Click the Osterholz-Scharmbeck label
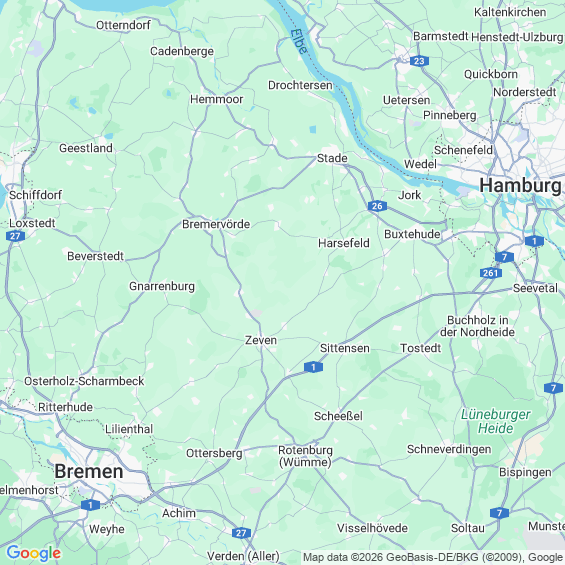This screenshot has width=565, height=565. pos(84,381)
